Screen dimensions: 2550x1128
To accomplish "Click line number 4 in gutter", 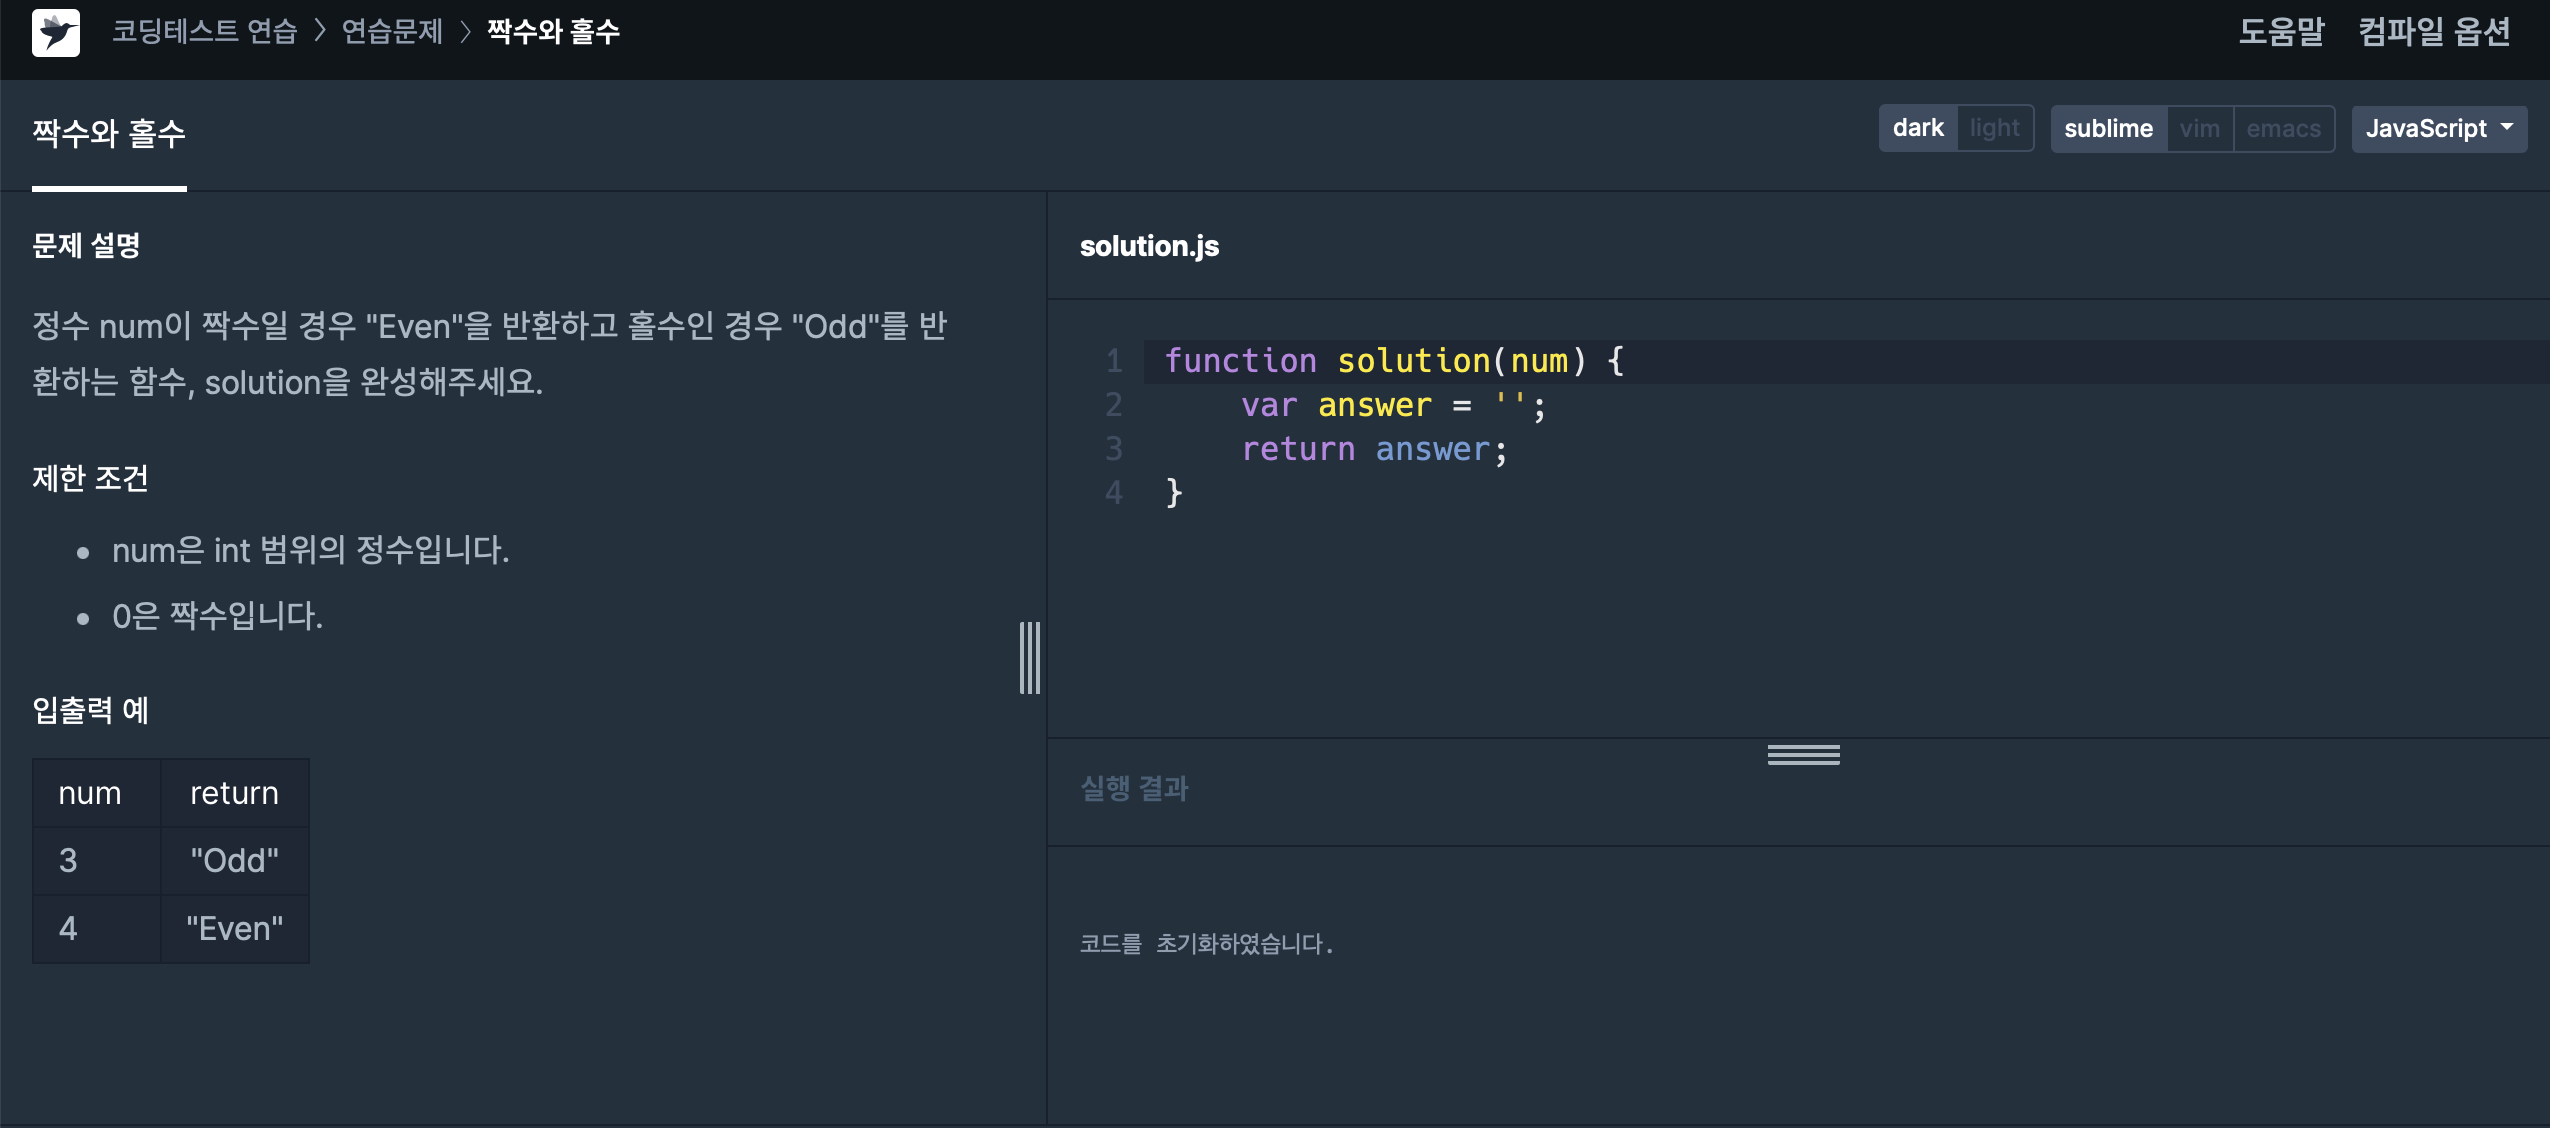I will pos(1113,492).
